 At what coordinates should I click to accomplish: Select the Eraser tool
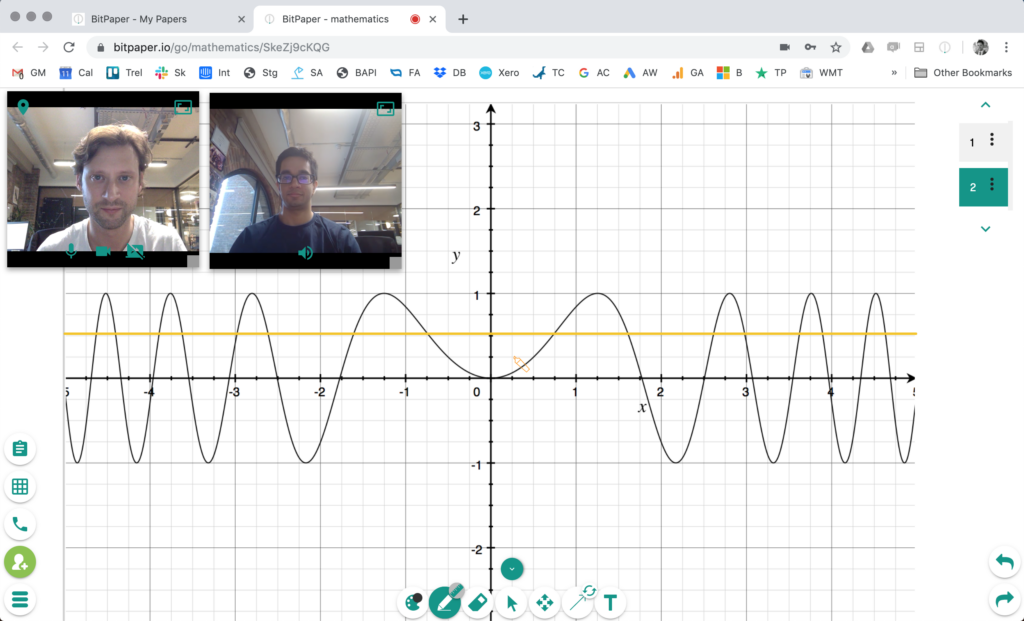tap(478, 603)
